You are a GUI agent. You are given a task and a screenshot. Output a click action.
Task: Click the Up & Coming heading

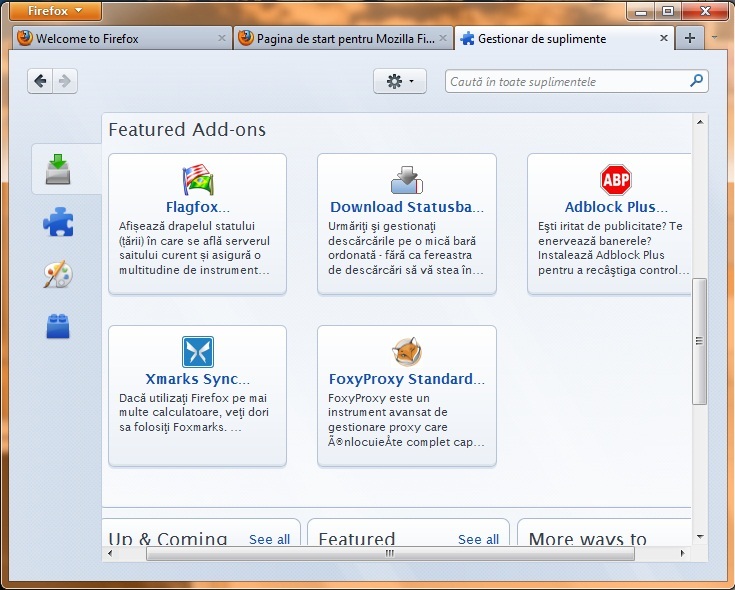pyautogui.click(x=168, y=539)
